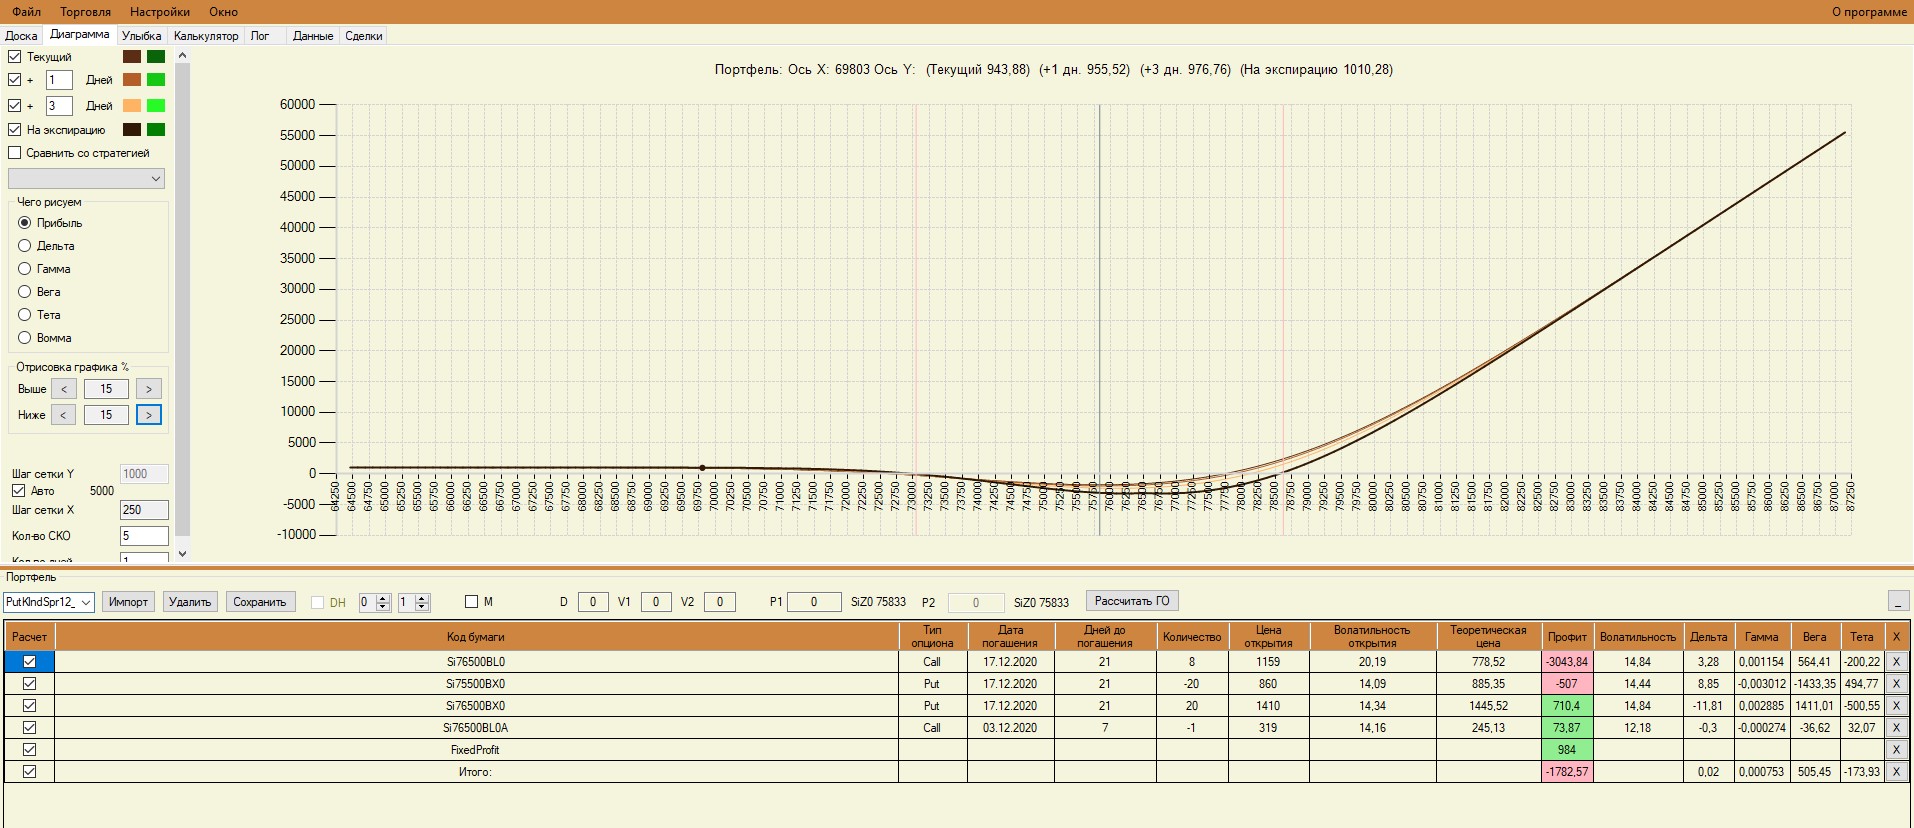Remove the FixedProfit row with X
Viewport: 1914px width, 828px height.
[x=1895, y=750]
